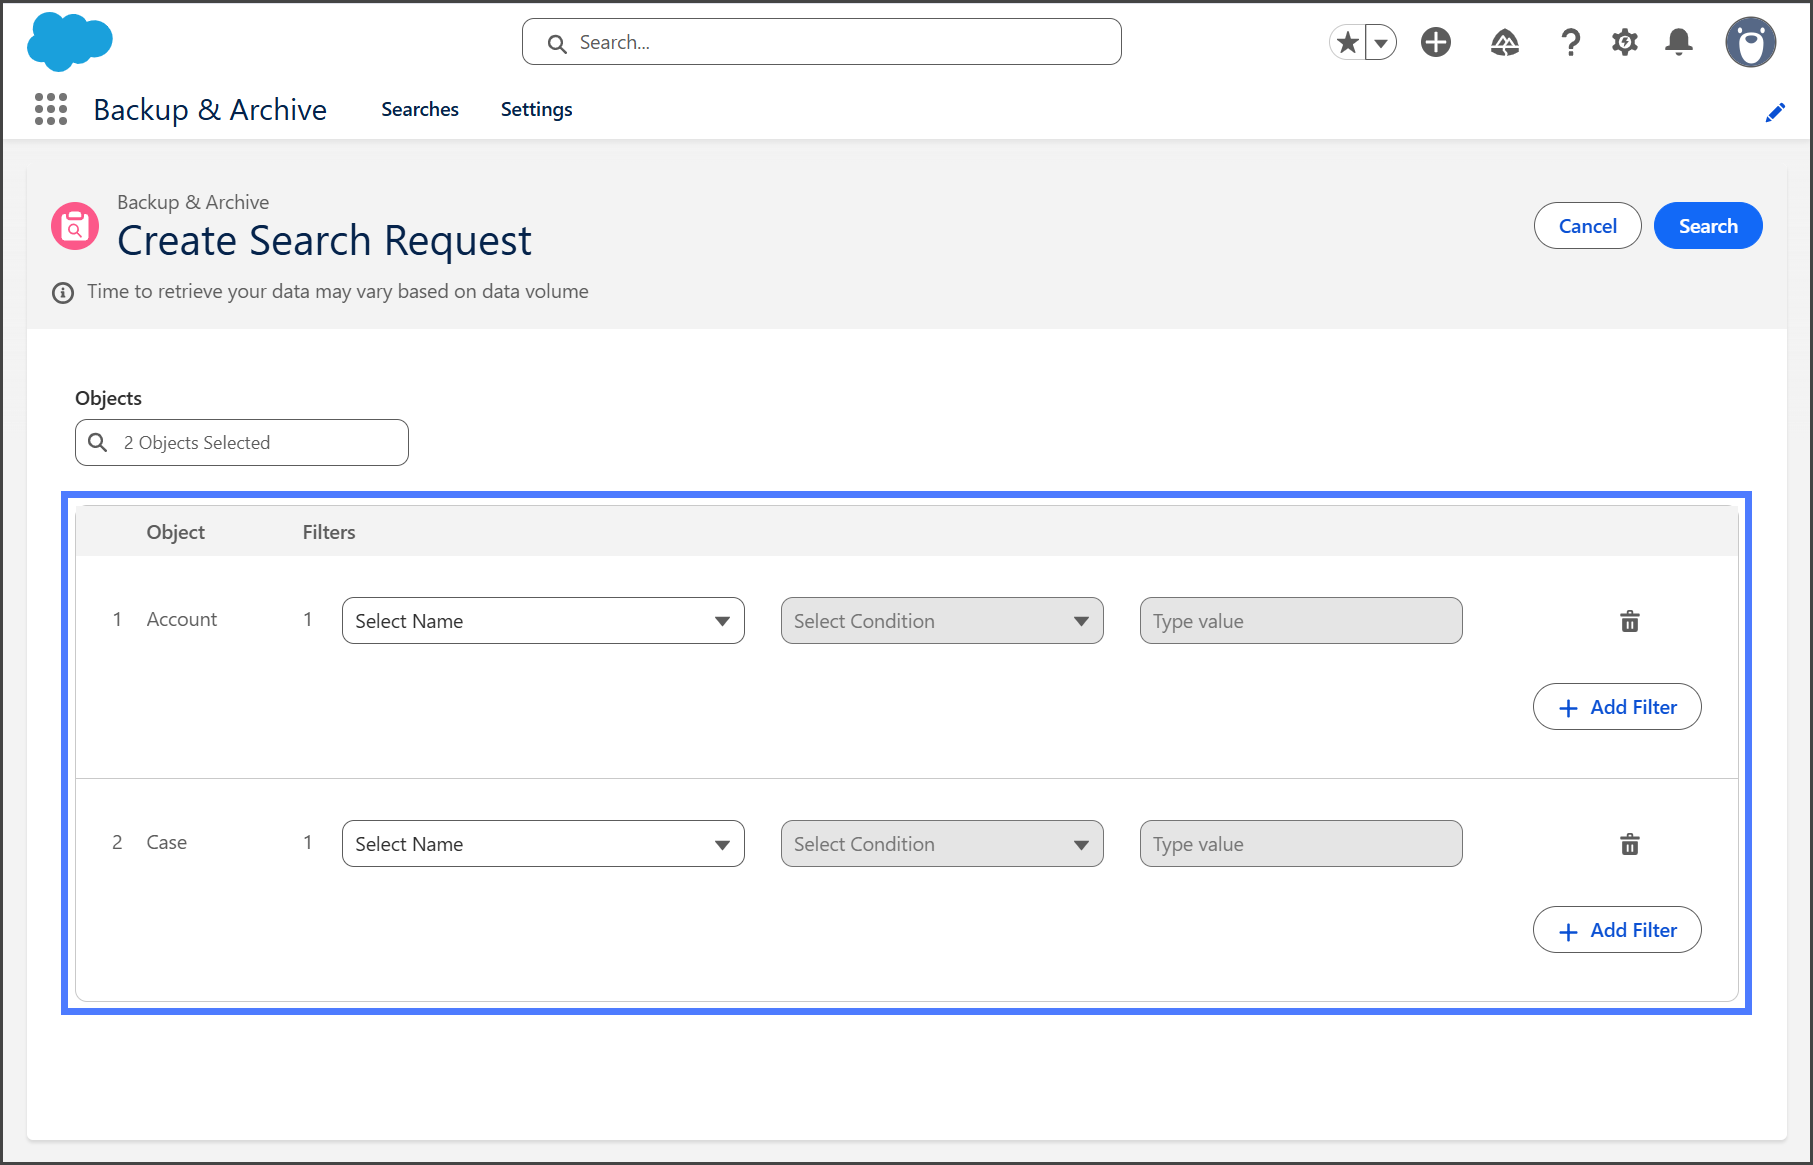
Task: Open the Setup gear icon
Action: pyautogui.click(x=1625, y=42)
